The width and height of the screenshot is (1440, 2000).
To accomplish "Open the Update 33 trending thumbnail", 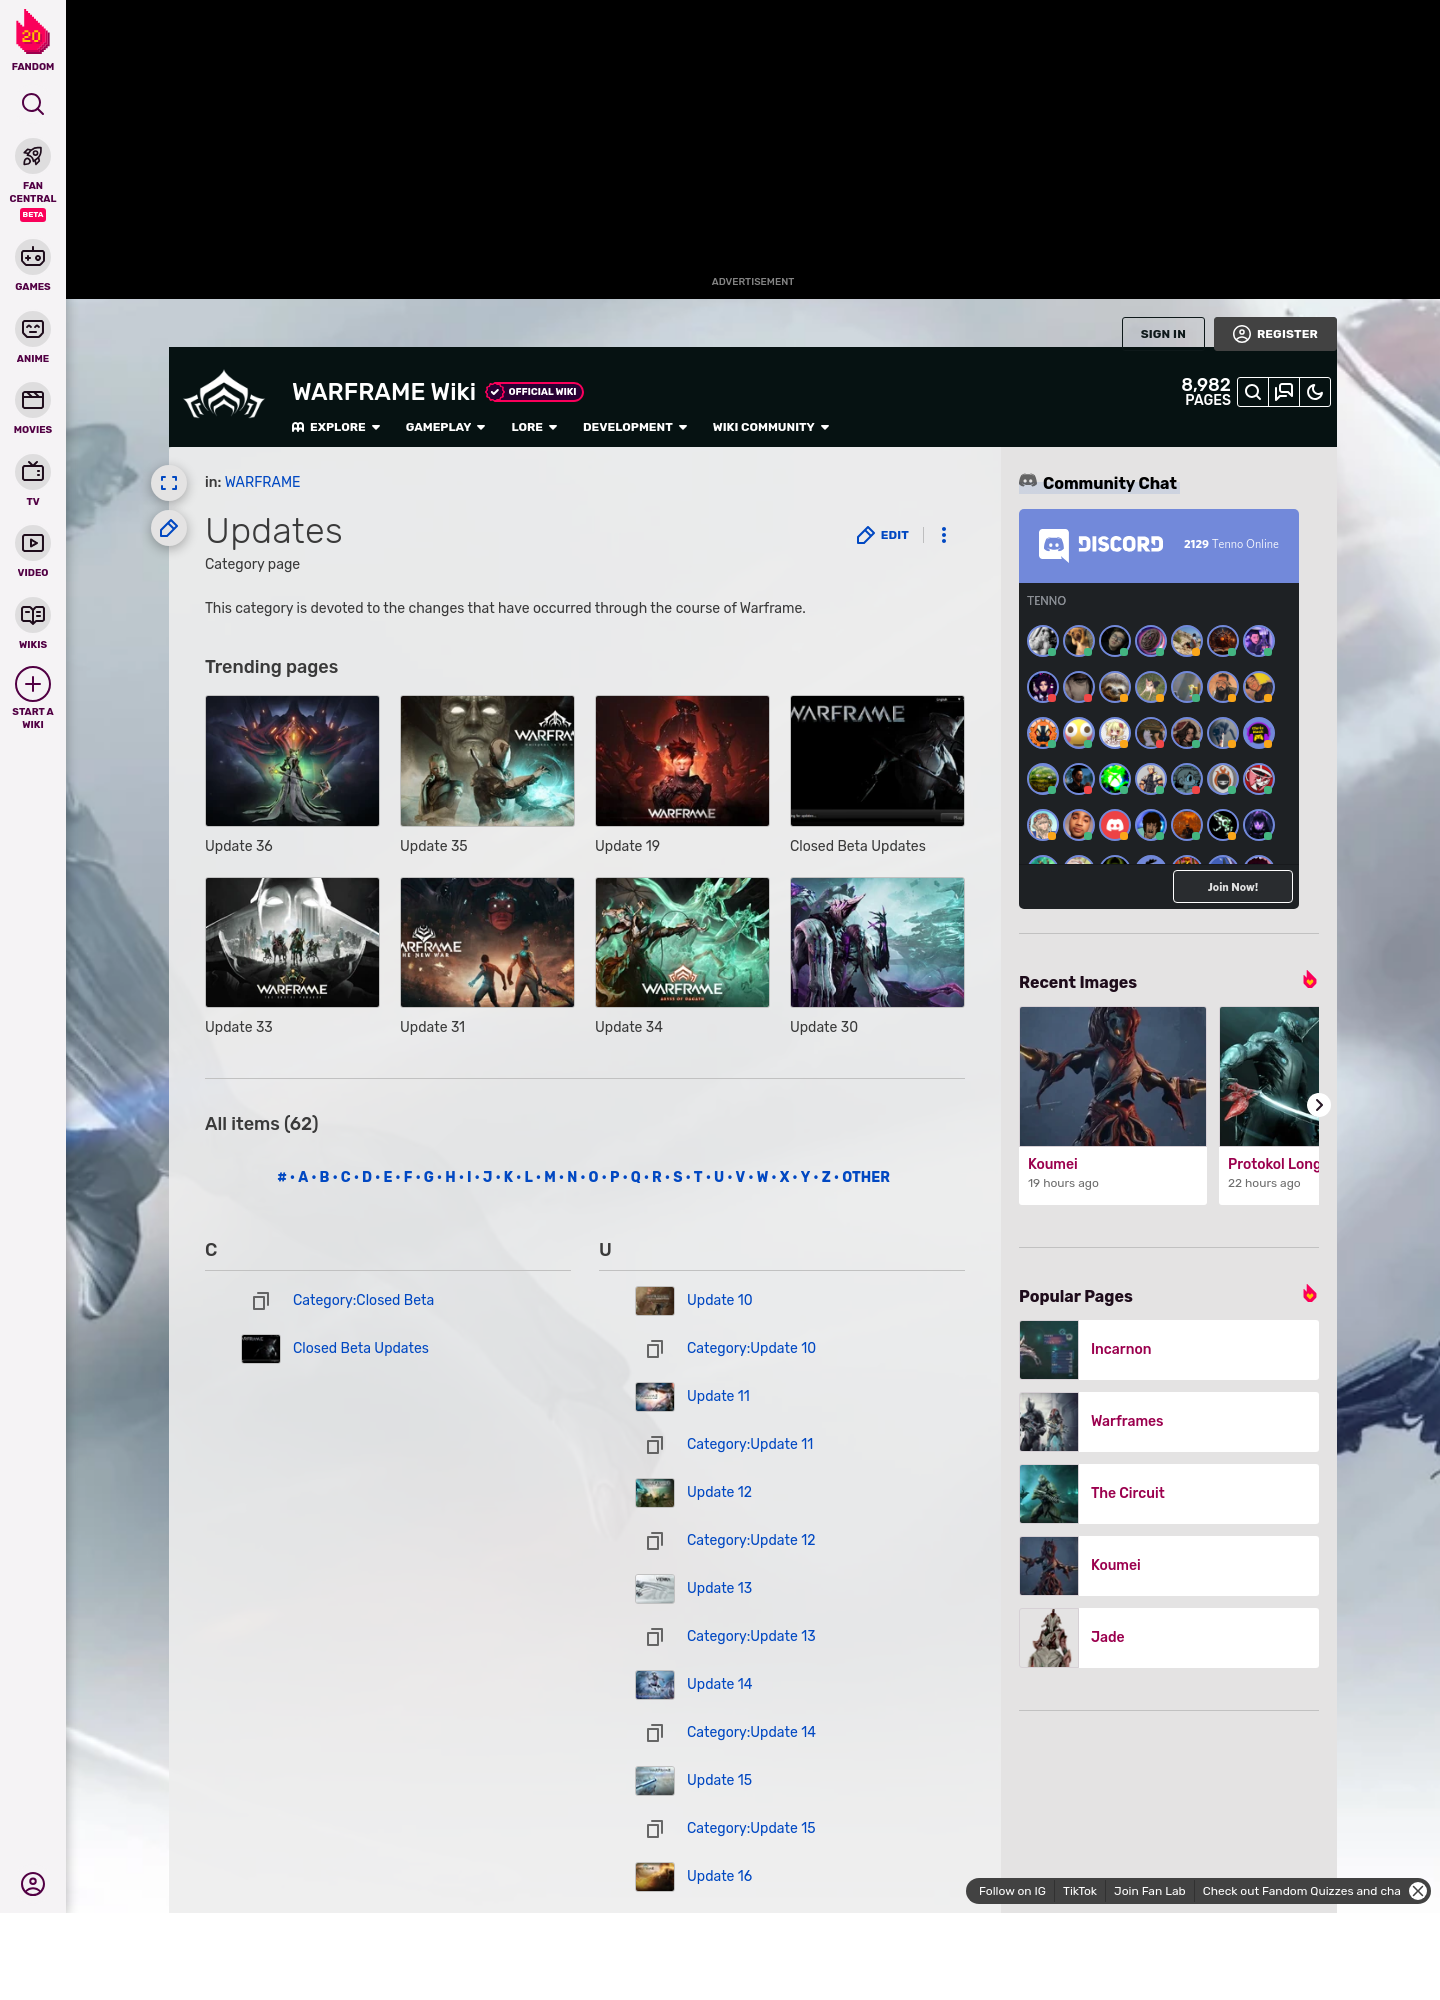I will tap(292, 942).
